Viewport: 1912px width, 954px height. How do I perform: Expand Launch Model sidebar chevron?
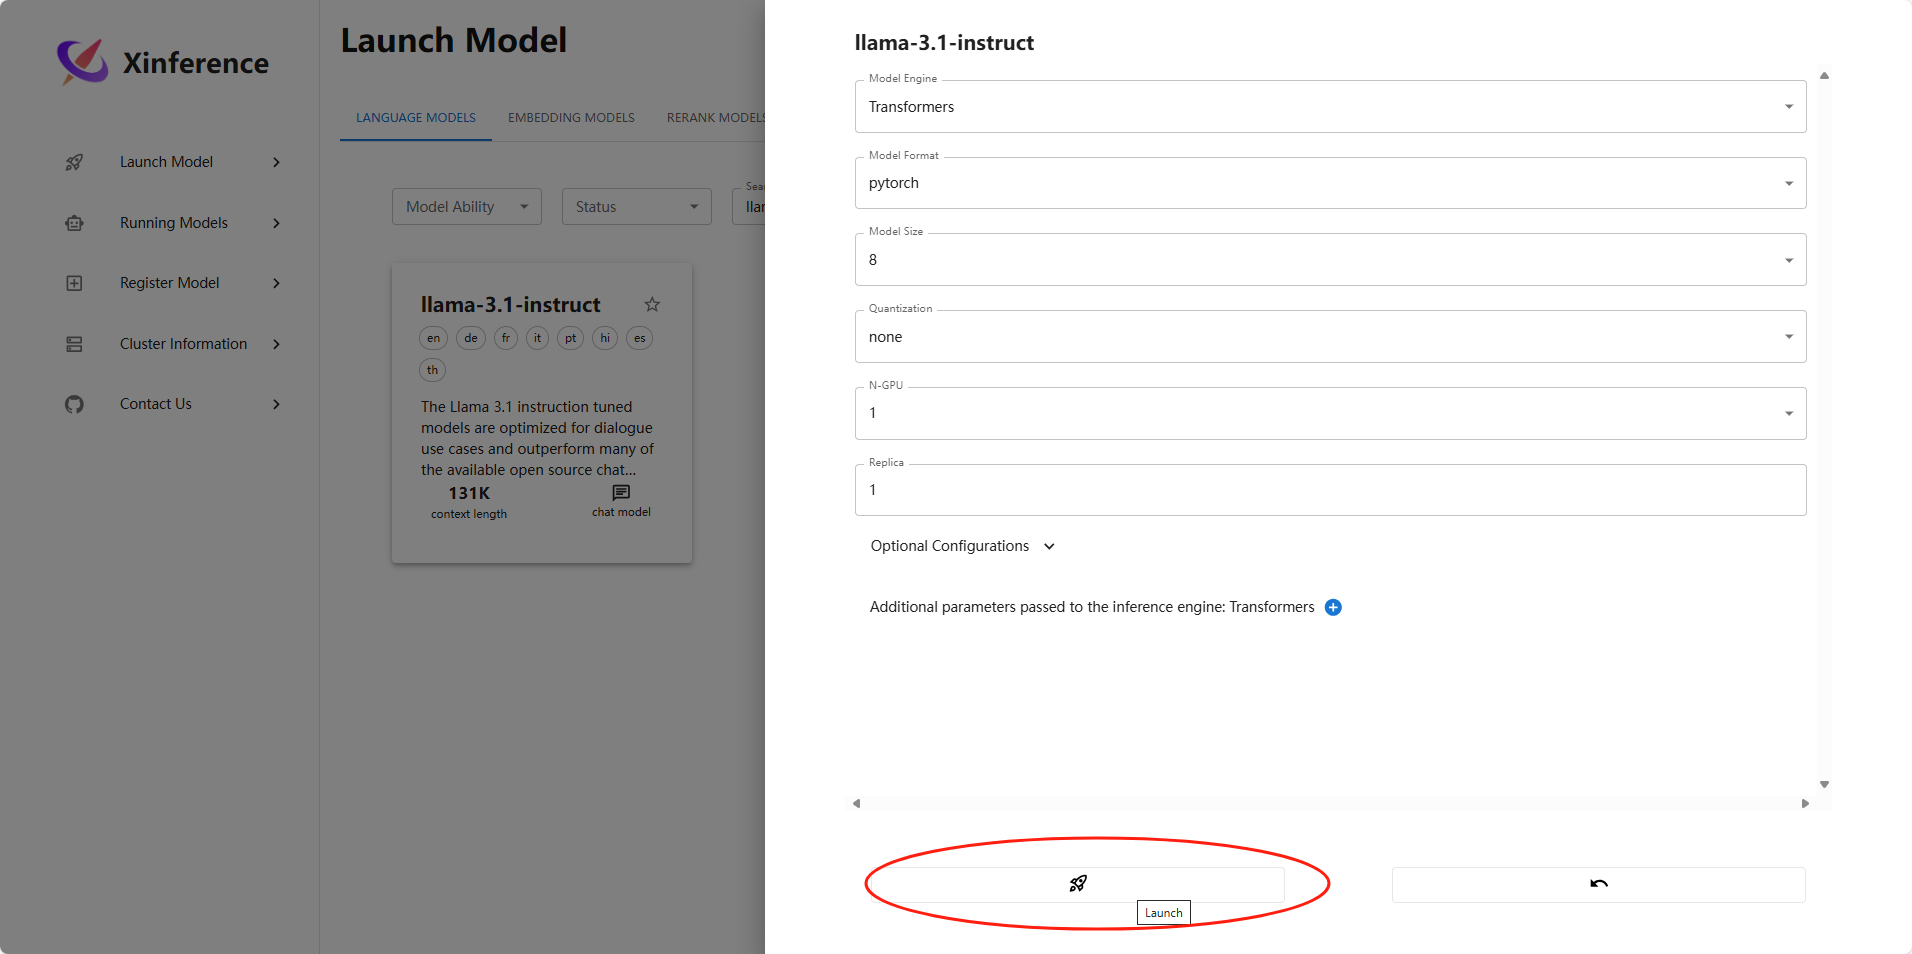click(277, 162)
